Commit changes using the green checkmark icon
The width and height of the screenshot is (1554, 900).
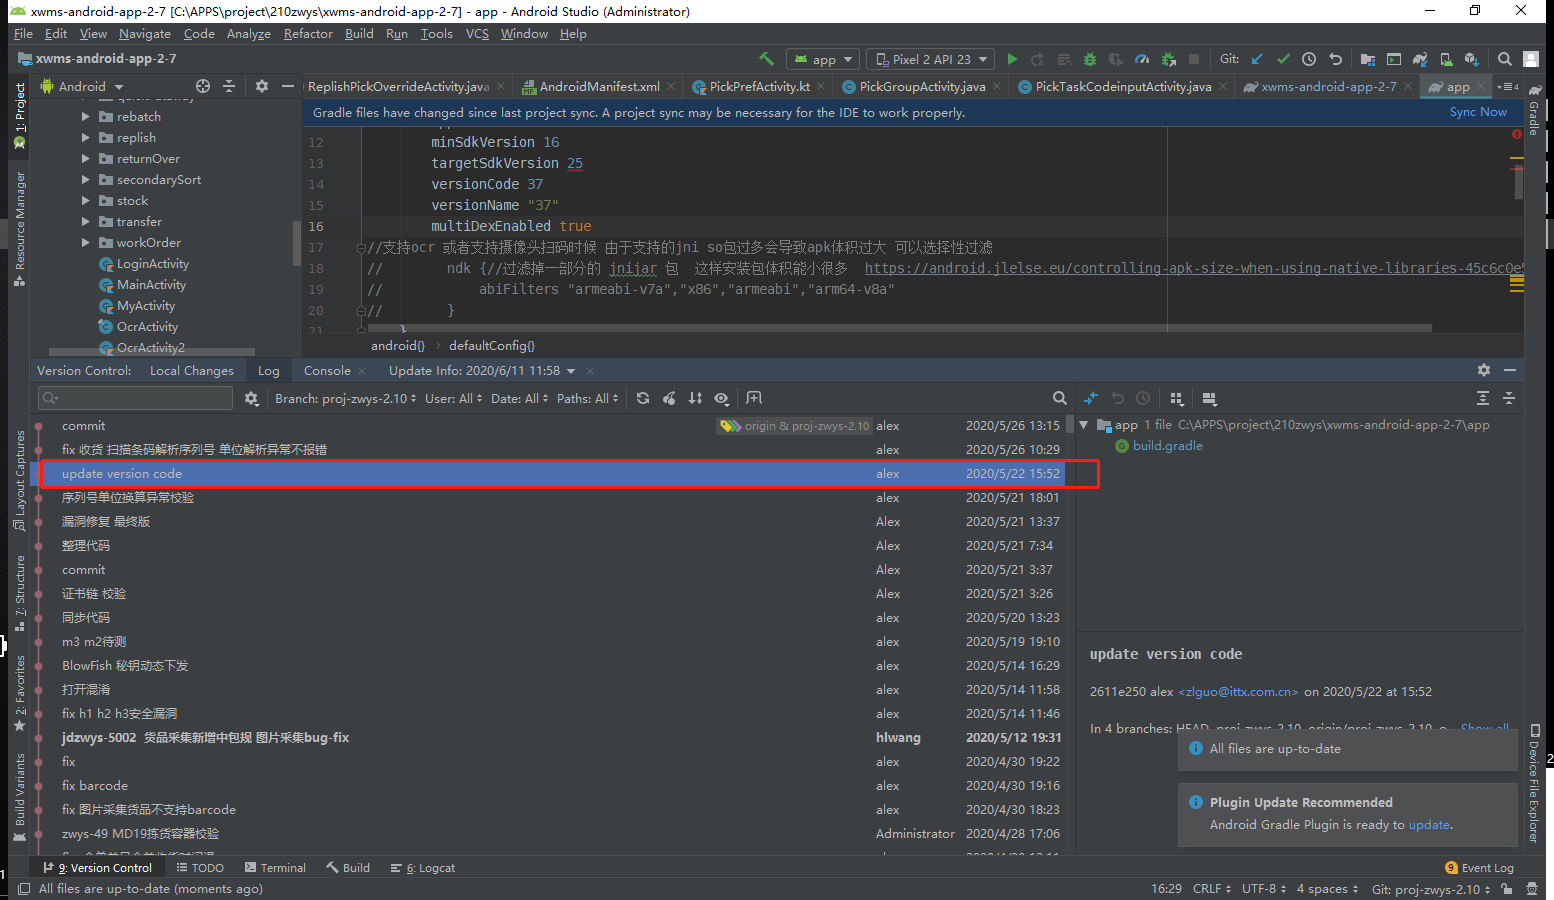pos(1284,59)
